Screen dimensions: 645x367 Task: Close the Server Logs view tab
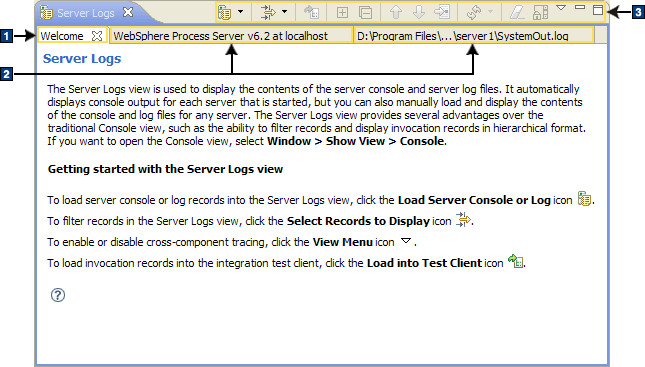pyautogui.click(x=128, y=12)
